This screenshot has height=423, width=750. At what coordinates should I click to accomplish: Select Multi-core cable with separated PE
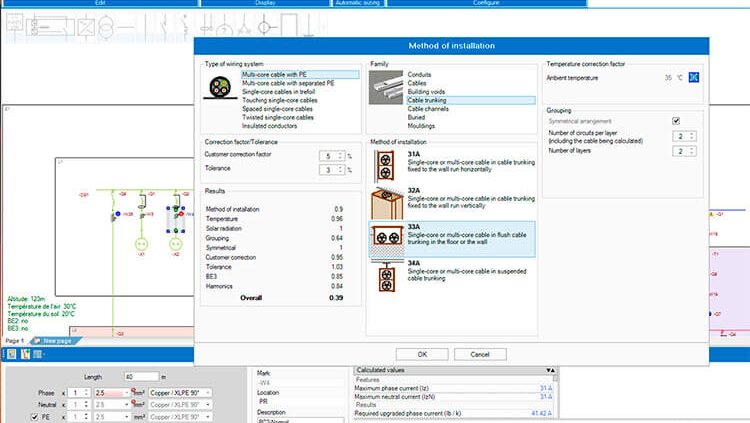[x=288, y=83]
